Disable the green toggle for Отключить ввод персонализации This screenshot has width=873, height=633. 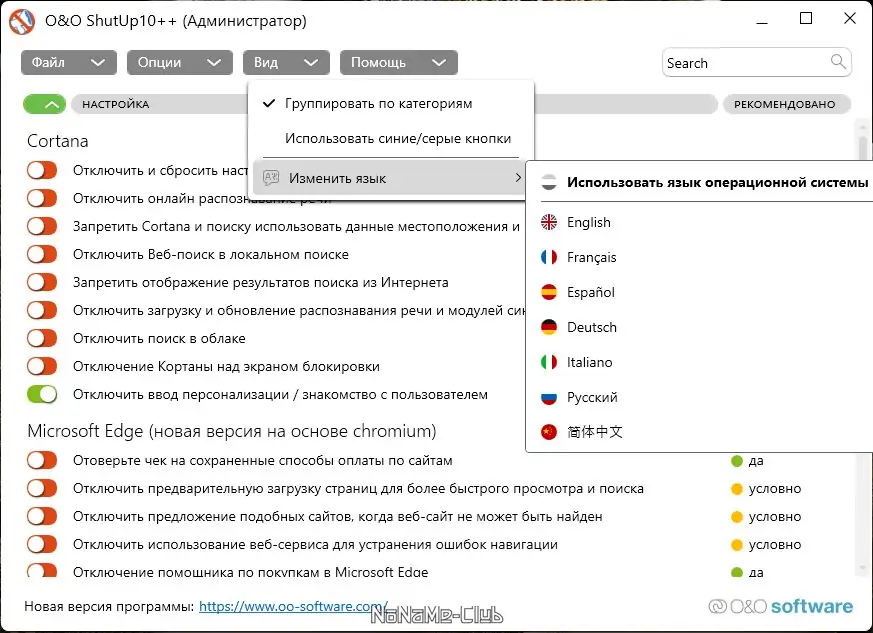click(x=40, y=394)
